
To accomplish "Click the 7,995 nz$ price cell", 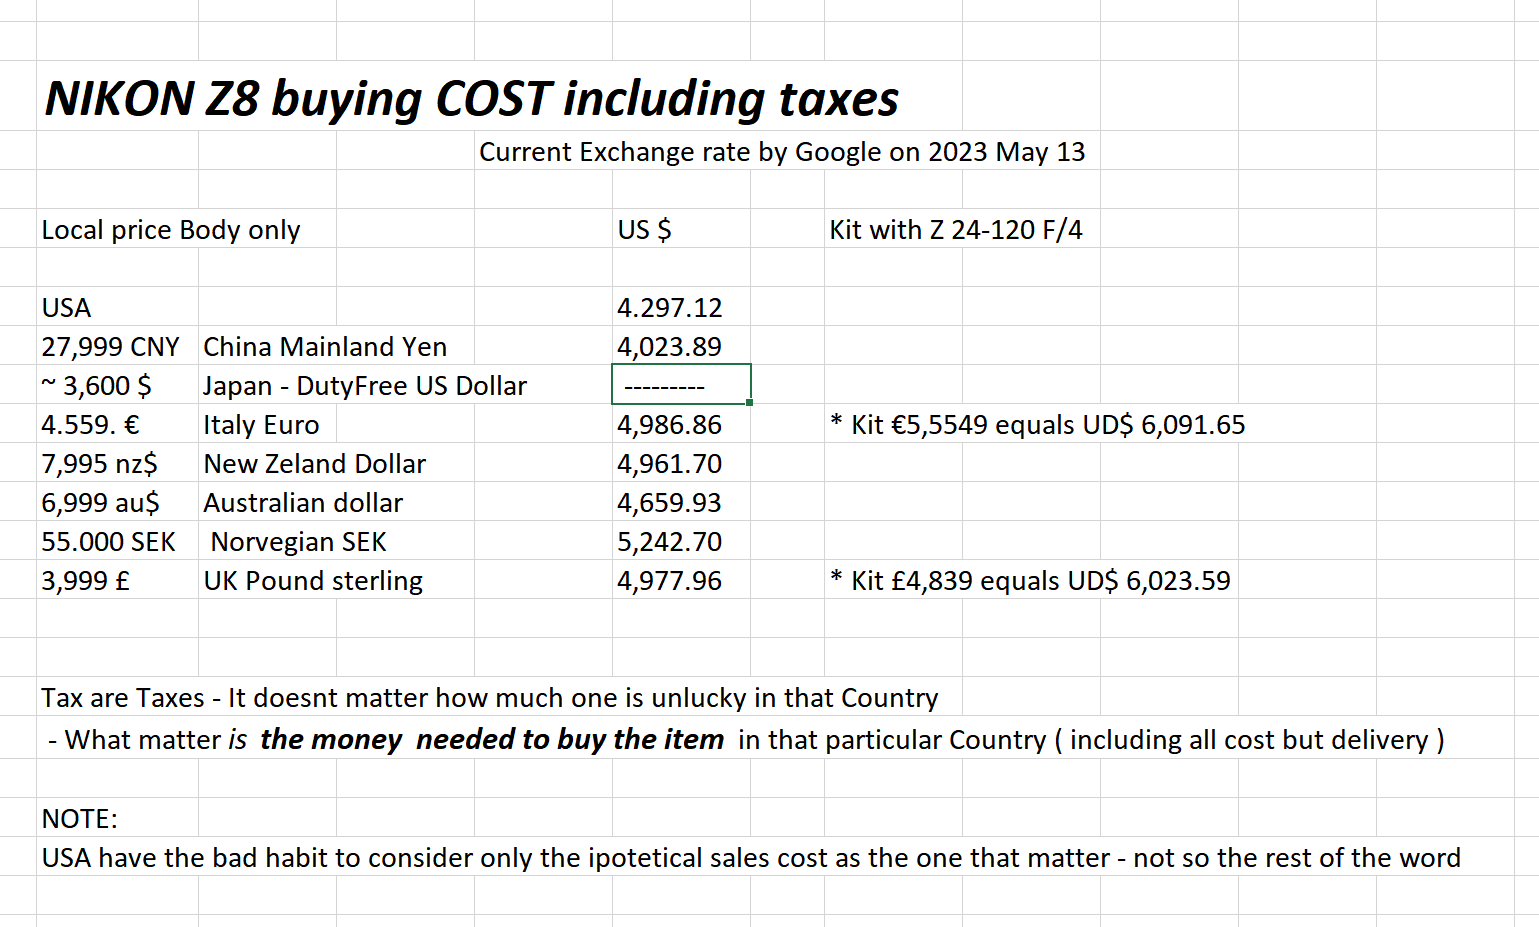I will point(100,464).
